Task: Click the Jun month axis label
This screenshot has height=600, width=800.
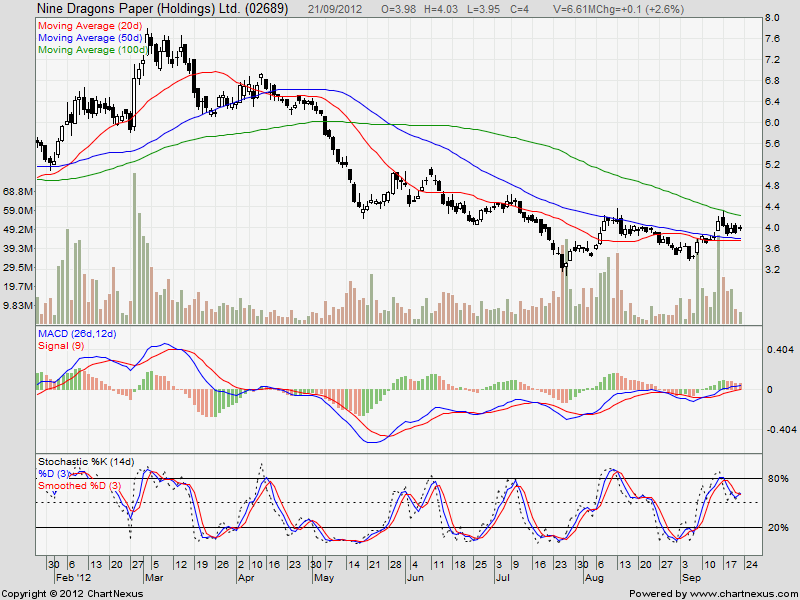Action: (x=415, y=578)
